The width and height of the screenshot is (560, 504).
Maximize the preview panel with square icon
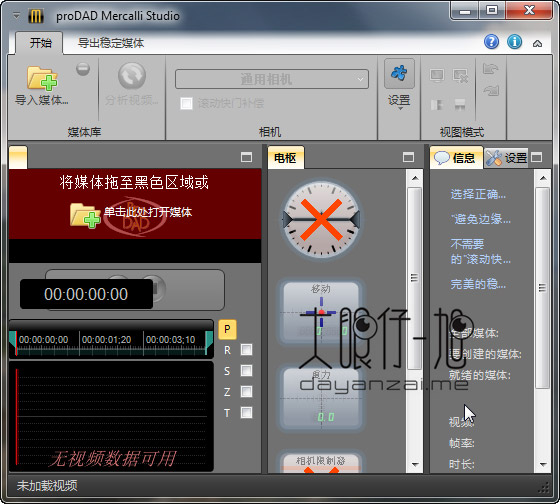(246, 157)
